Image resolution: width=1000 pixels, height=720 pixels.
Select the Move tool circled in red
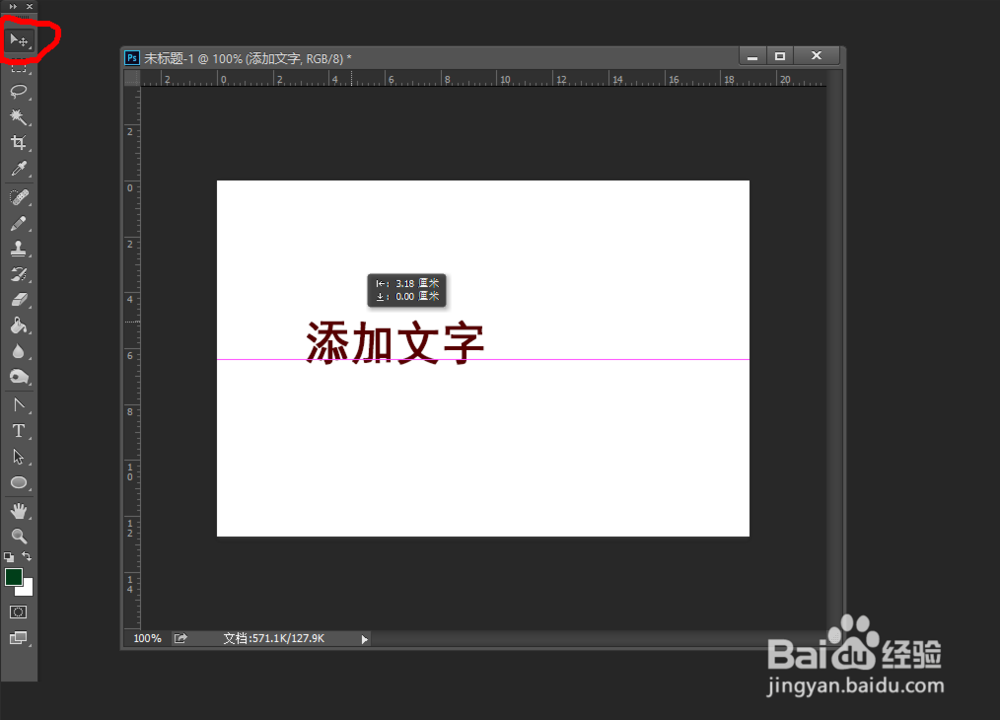(20, 41)
